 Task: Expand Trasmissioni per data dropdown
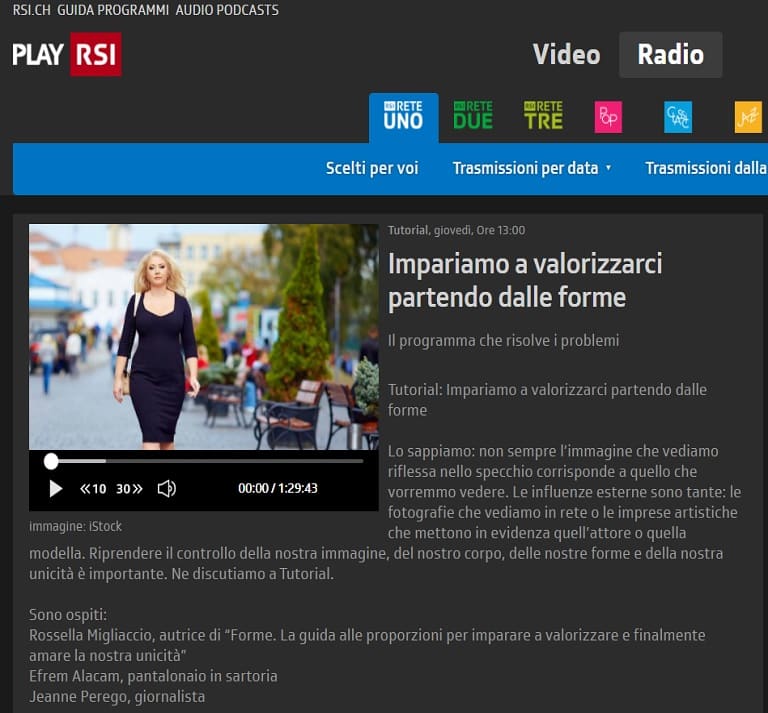click(531, 168)
